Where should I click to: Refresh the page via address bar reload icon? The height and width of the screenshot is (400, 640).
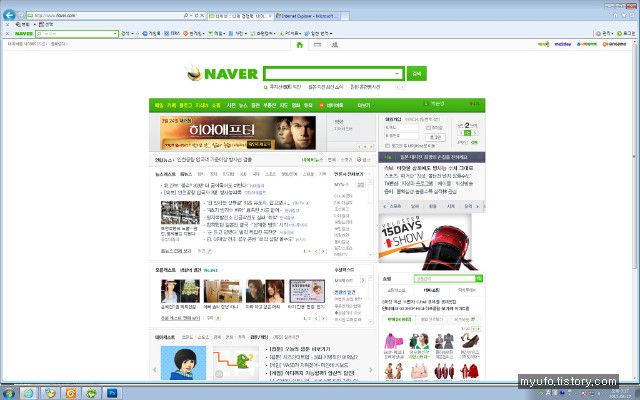point(196,16)
